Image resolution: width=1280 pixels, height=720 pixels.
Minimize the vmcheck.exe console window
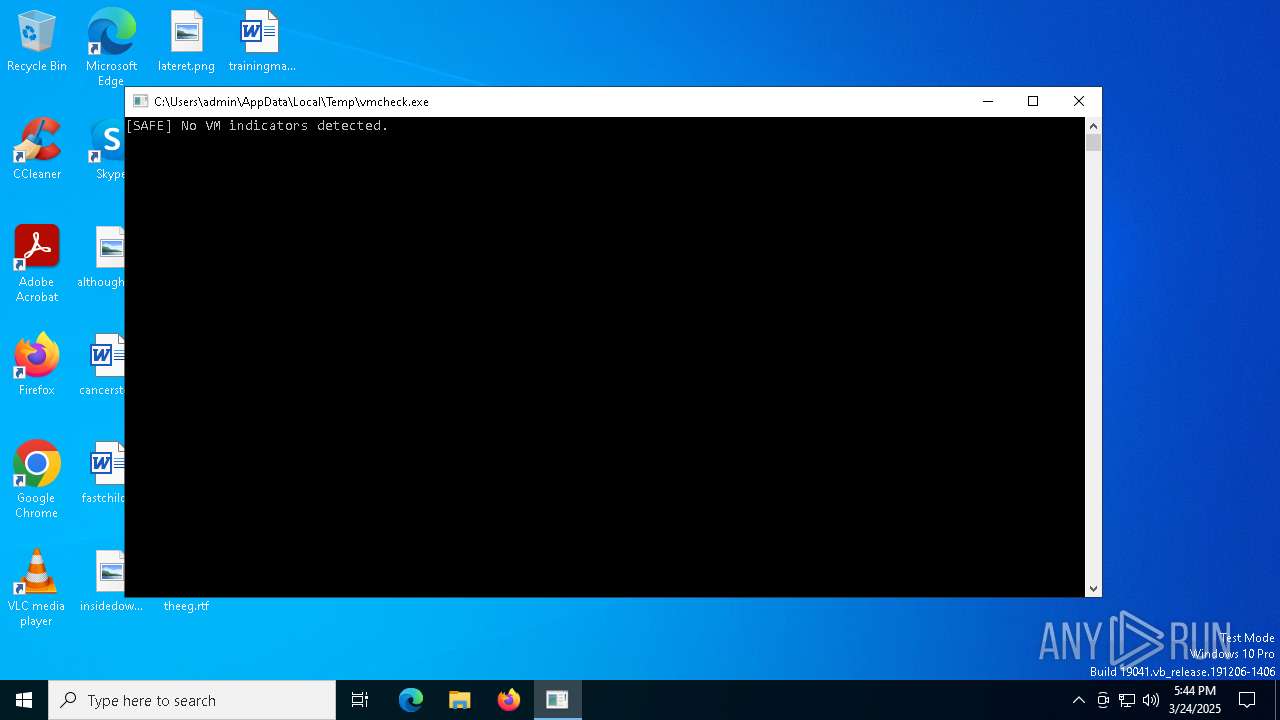(x=988, y=101)
